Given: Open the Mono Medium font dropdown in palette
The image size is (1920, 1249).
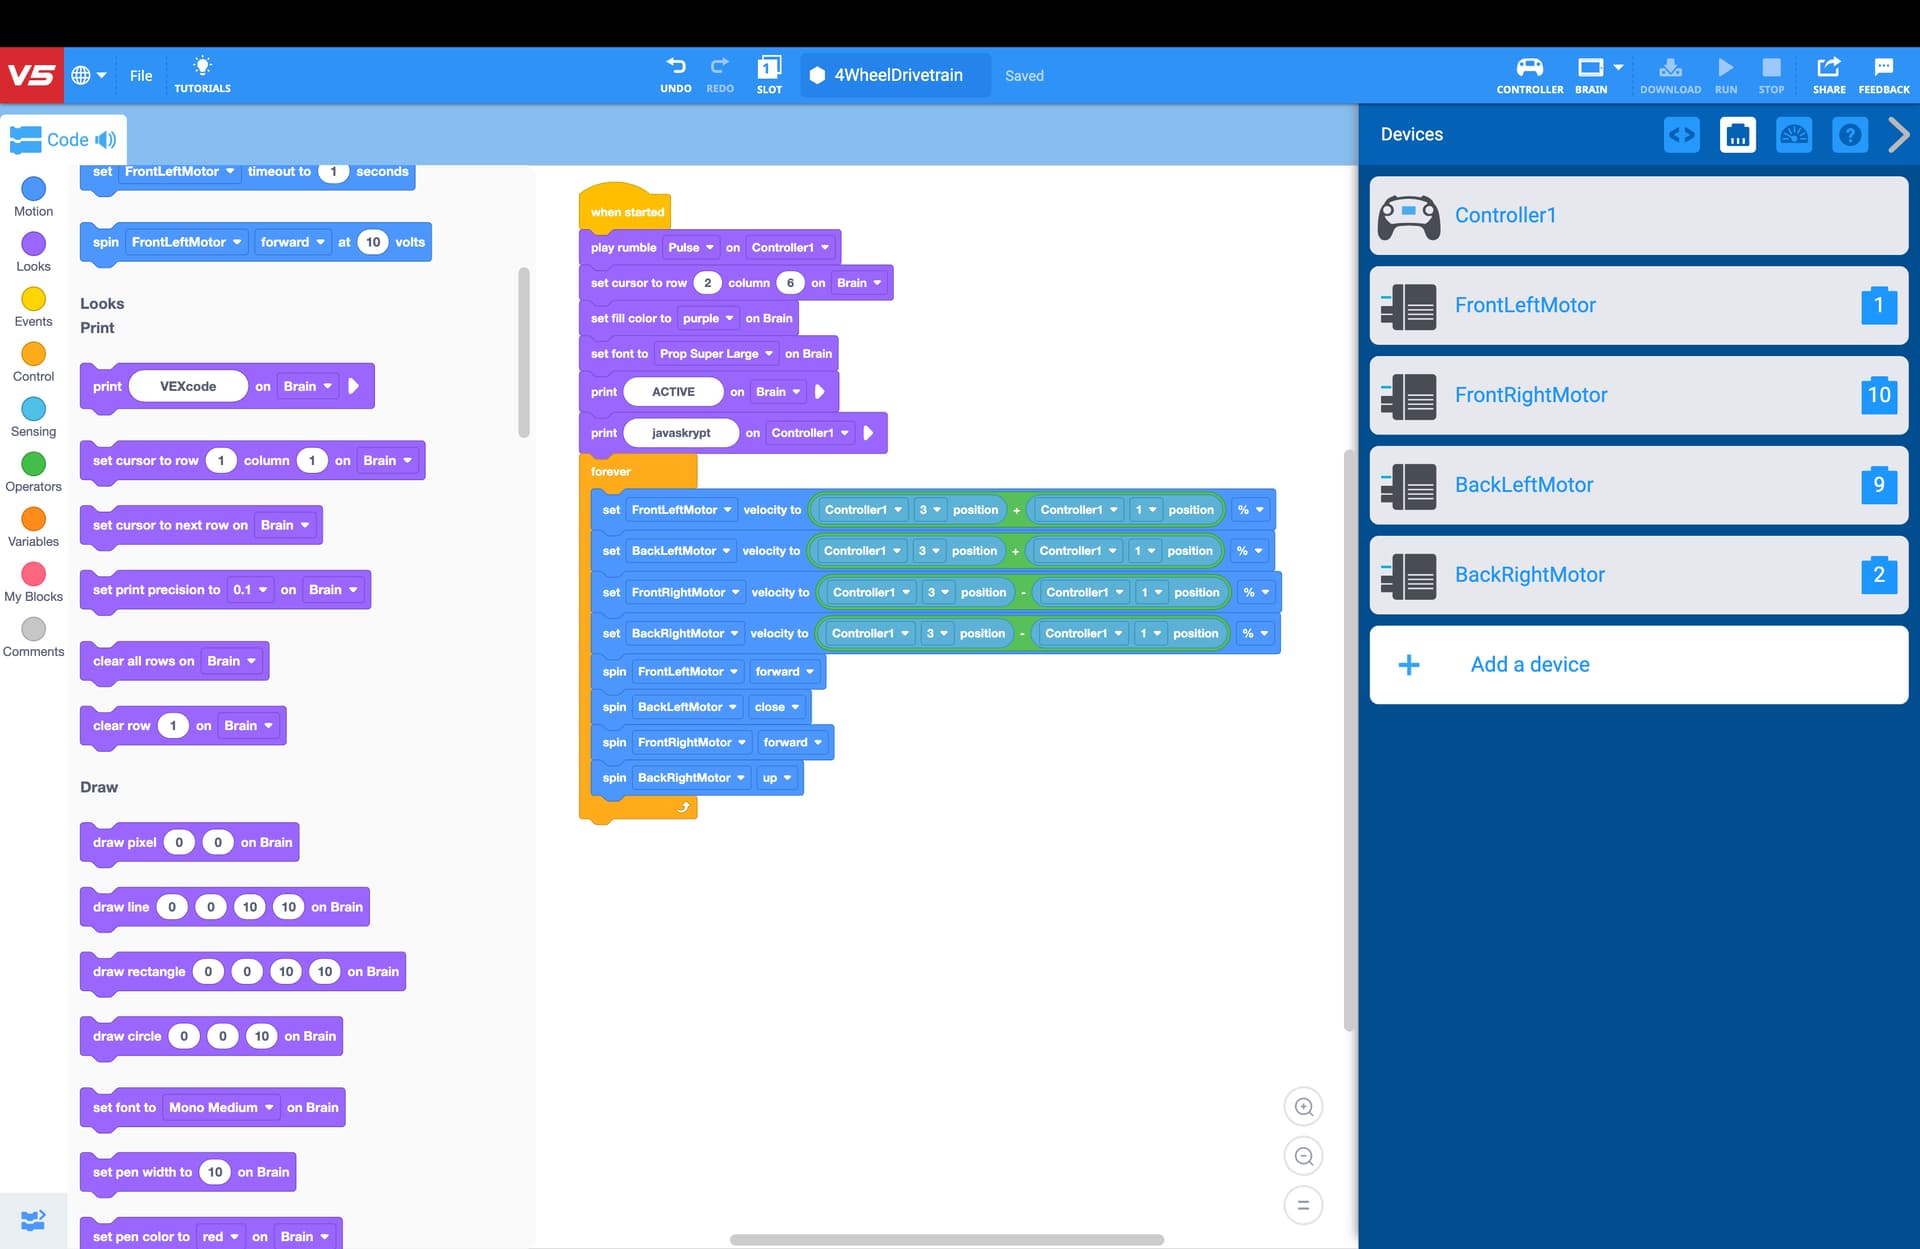Looking at the screenshot, I should 221,1107.
